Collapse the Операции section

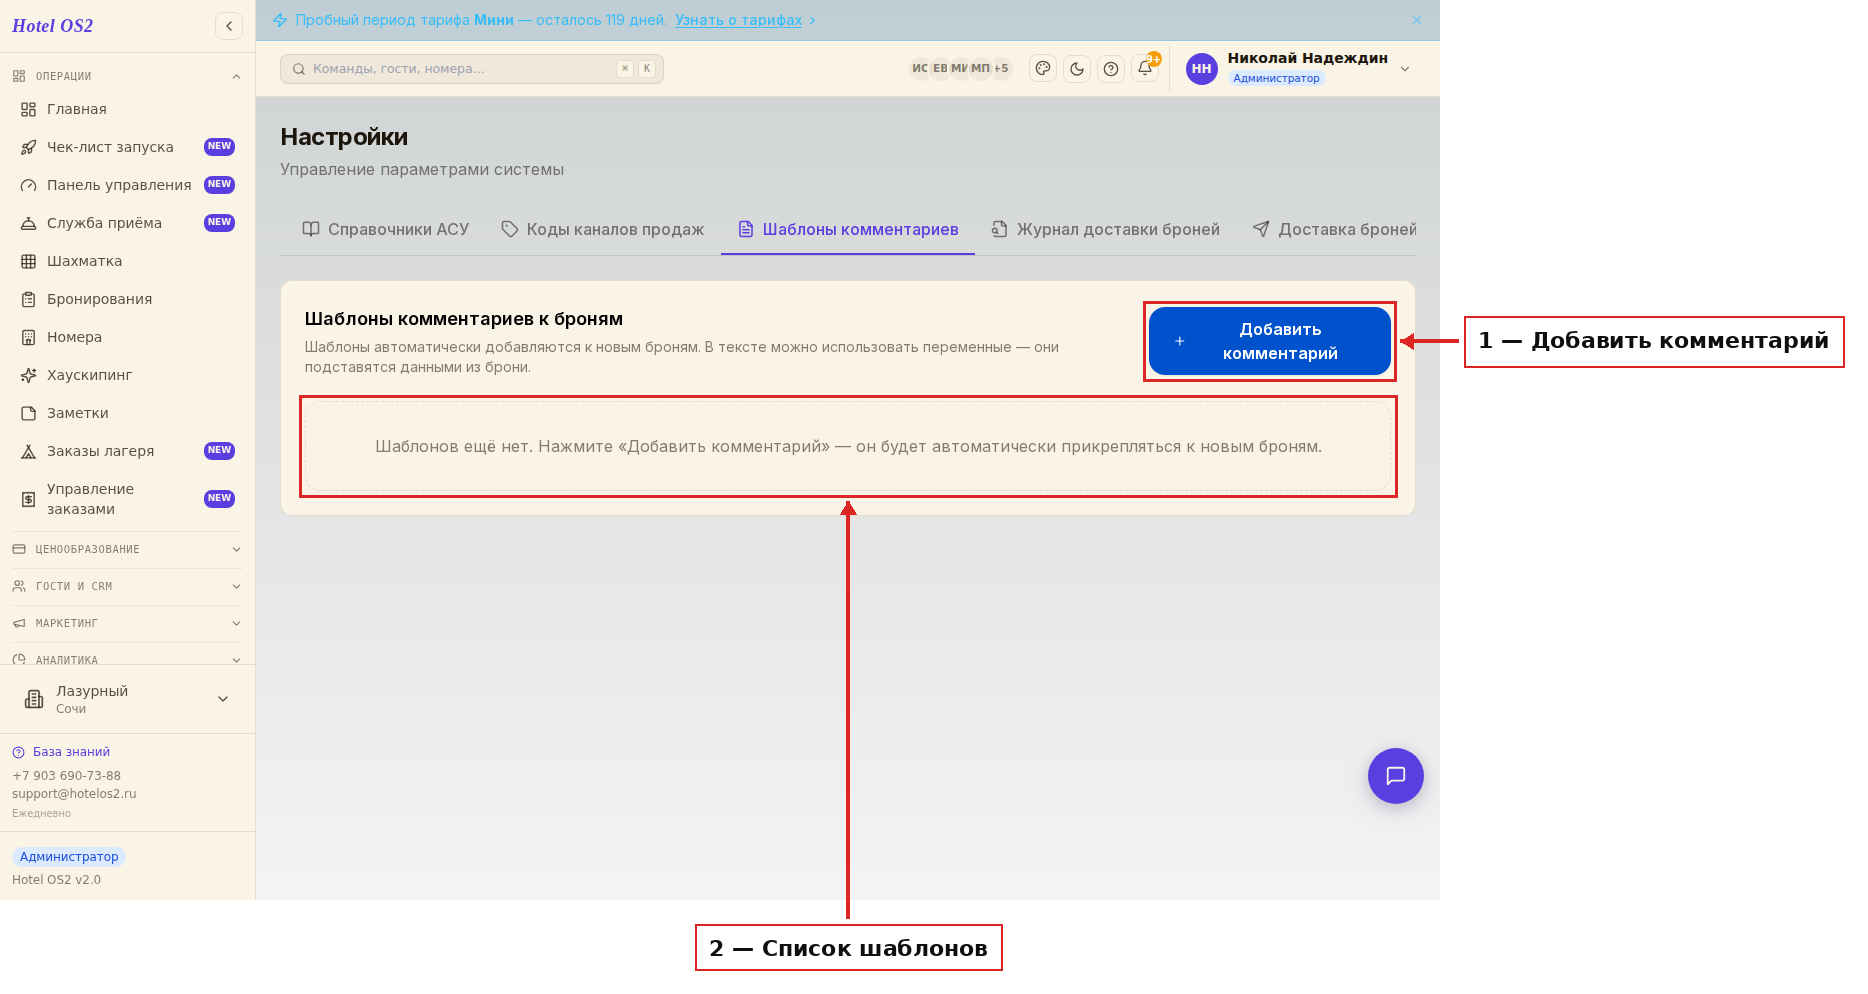[x=127, y=76]
